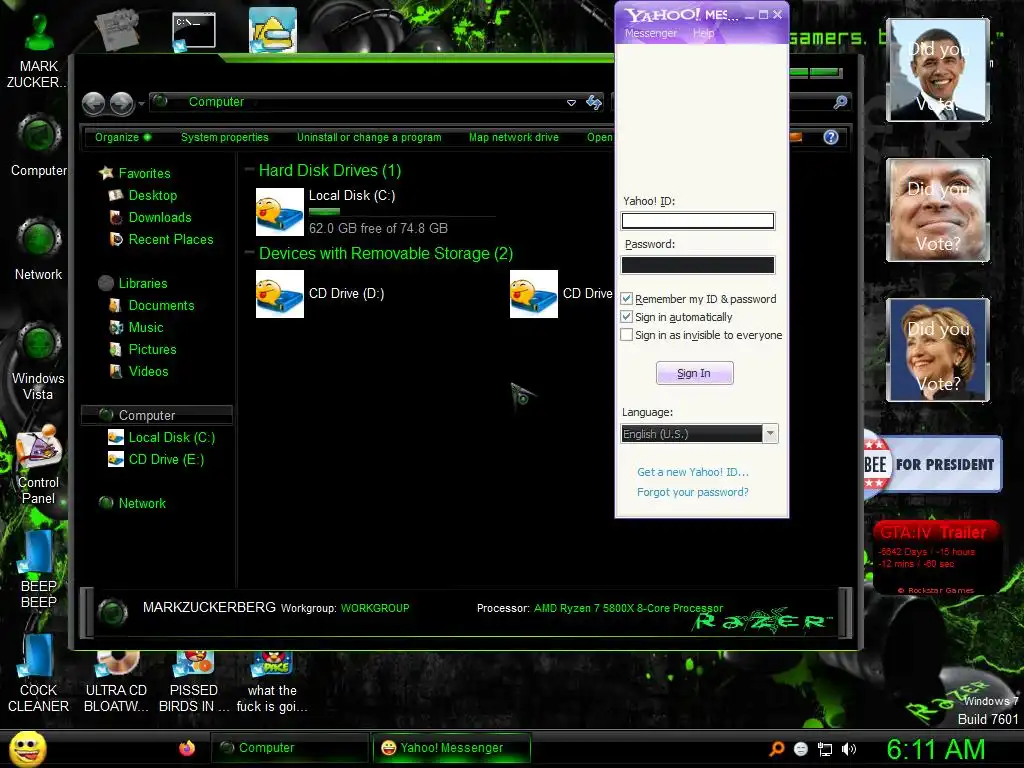Viewport: 1024px width, 768px height.
Task: Click the address bar refresh icon
Action: tap(594, 103)
